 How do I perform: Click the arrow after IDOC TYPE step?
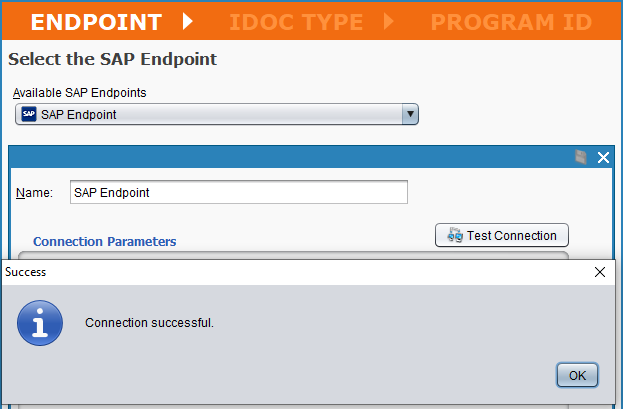[x=388, y=22]
